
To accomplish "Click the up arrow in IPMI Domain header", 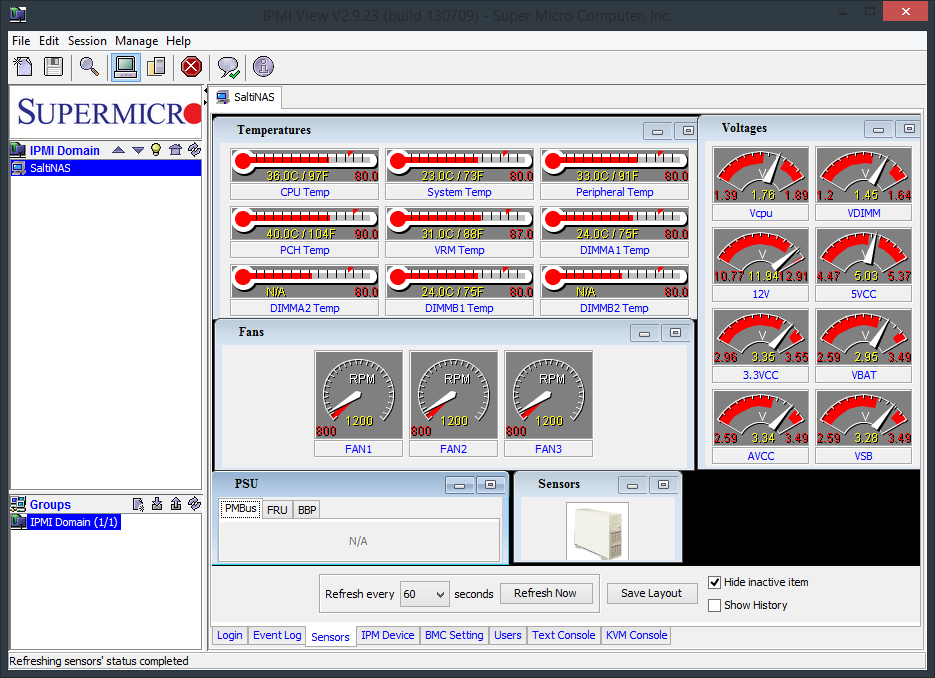I will [x=118, y=150].
